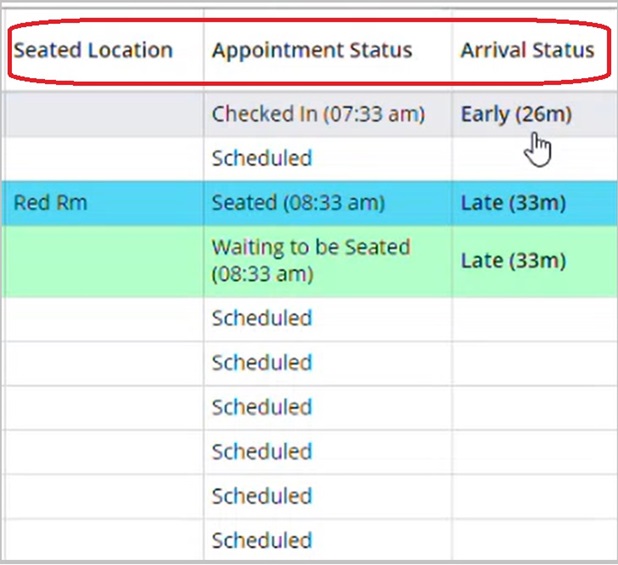Click the Early (26m) arrival status
618x565 pixels.
click(516, 114)
